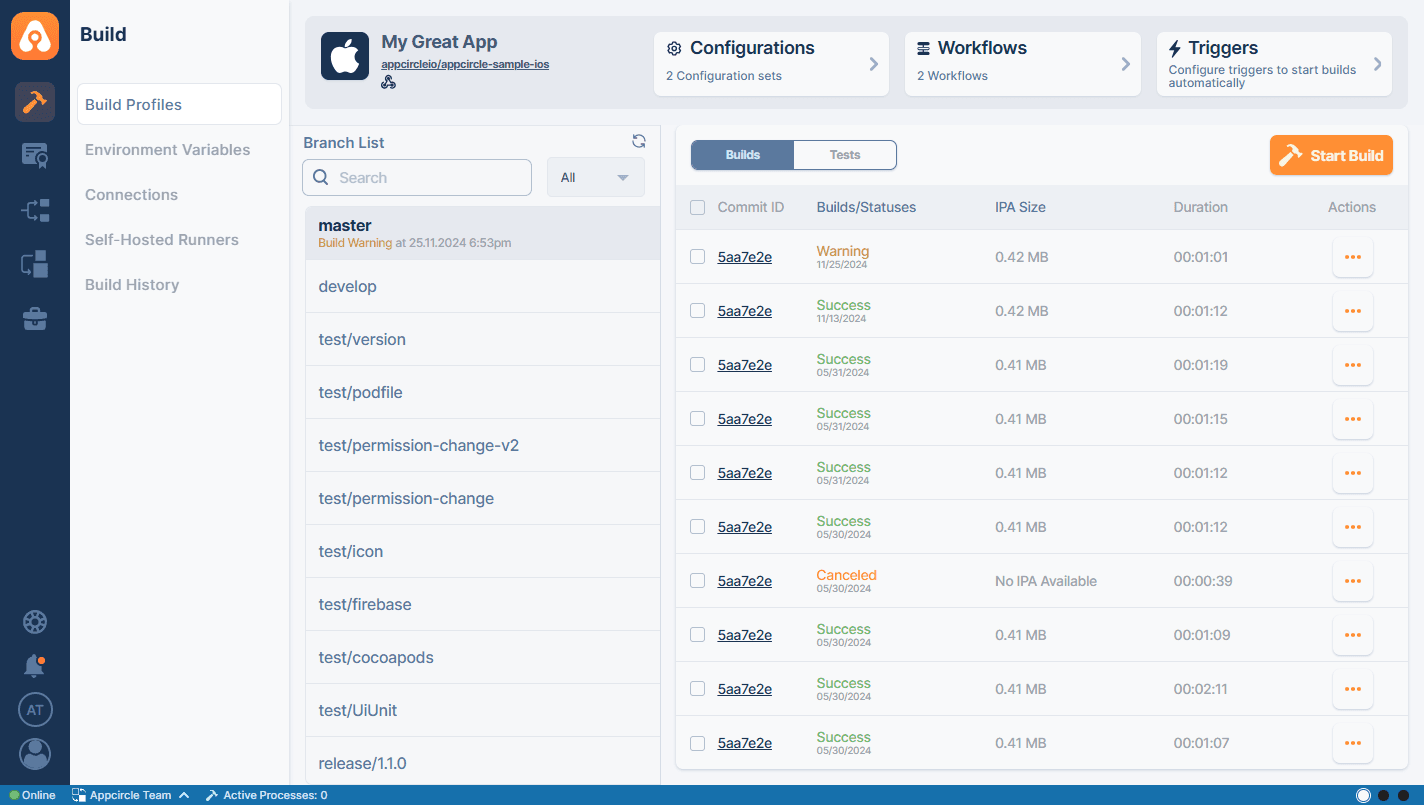Open Self-Hosted Runners menu item

coord(162,240)
